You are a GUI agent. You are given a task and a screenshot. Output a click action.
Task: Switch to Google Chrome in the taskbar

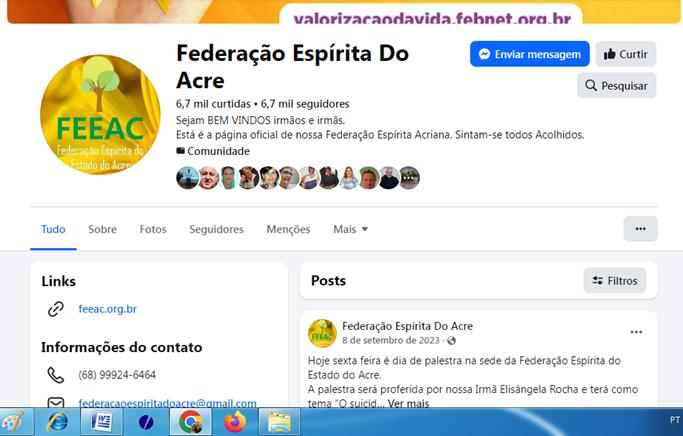tap(191, 422)
